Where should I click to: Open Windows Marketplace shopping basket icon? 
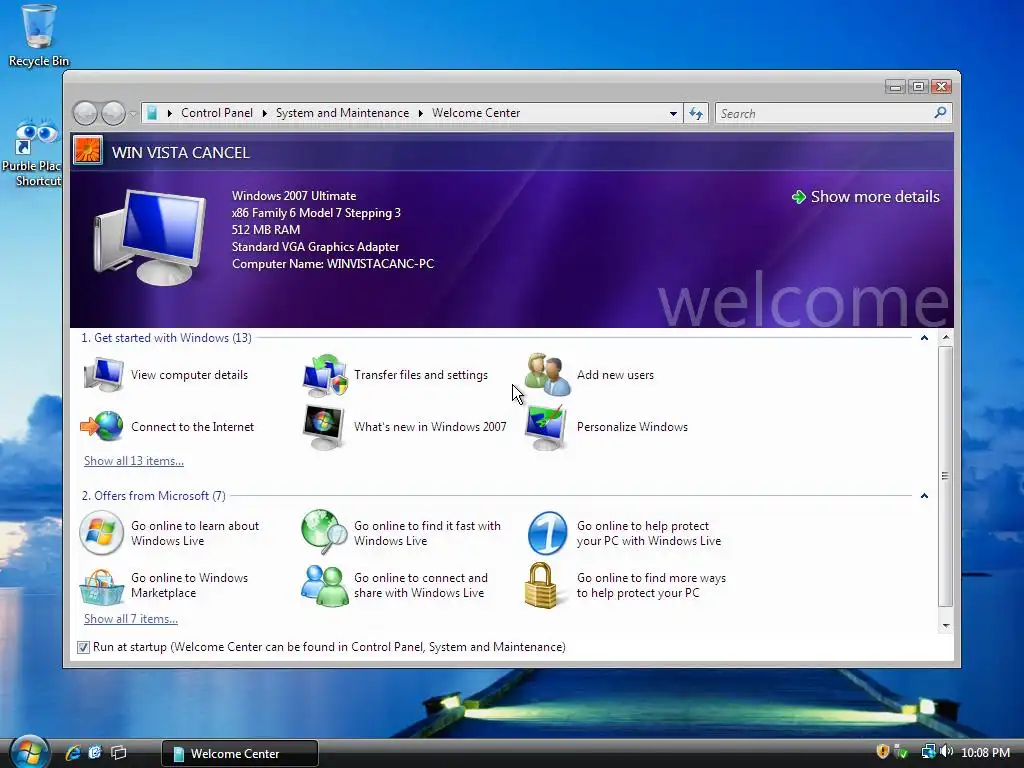[x=101, y=586]
